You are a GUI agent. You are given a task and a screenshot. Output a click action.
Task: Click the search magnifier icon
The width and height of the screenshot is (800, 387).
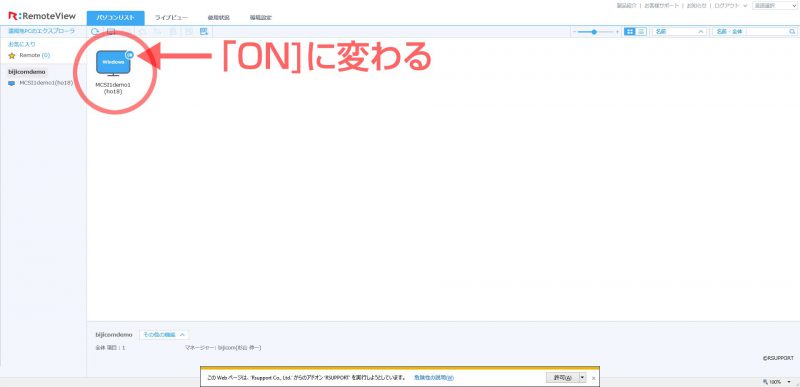tap(792, 32)
